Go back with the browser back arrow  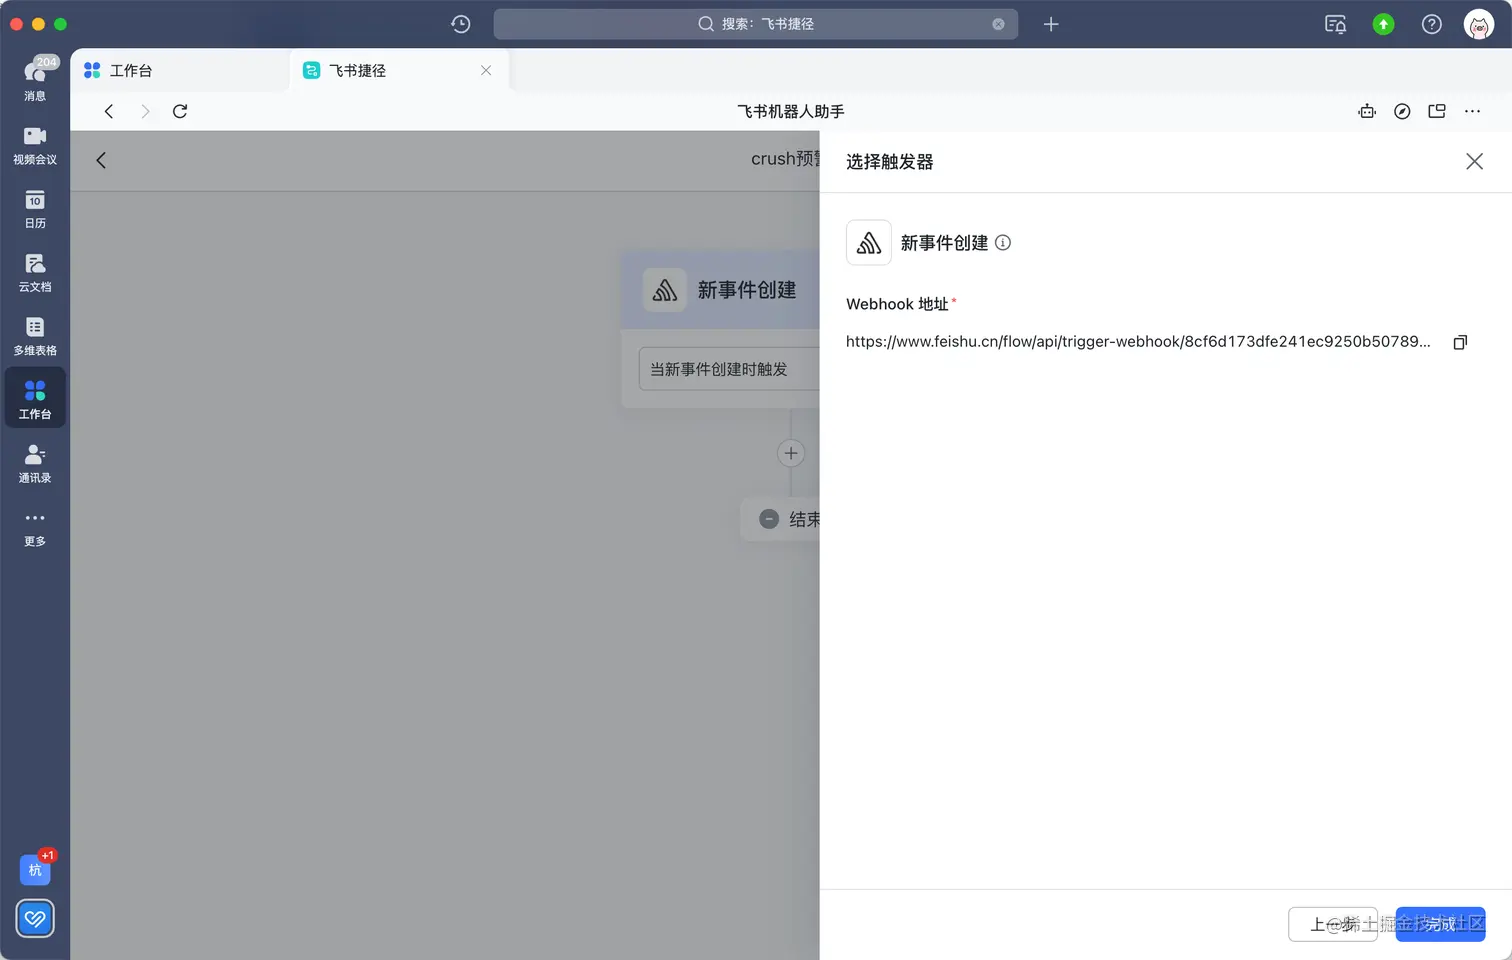coord(109,111)
